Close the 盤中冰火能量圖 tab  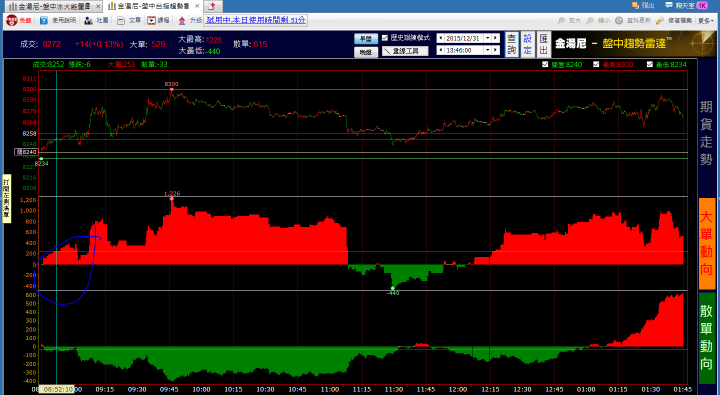click(98, 6)
